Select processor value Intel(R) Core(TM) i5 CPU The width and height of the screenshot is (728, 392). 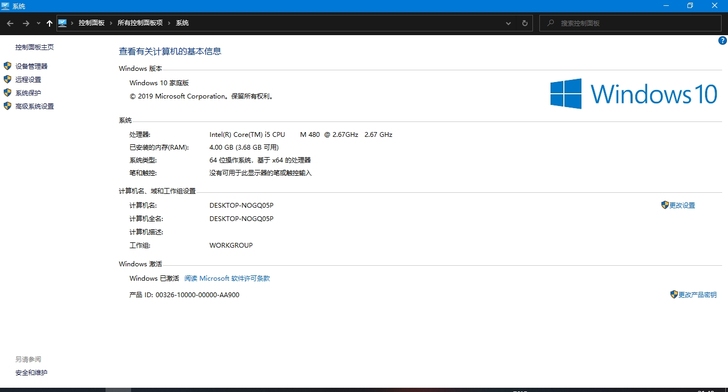[x=247, y=134]
